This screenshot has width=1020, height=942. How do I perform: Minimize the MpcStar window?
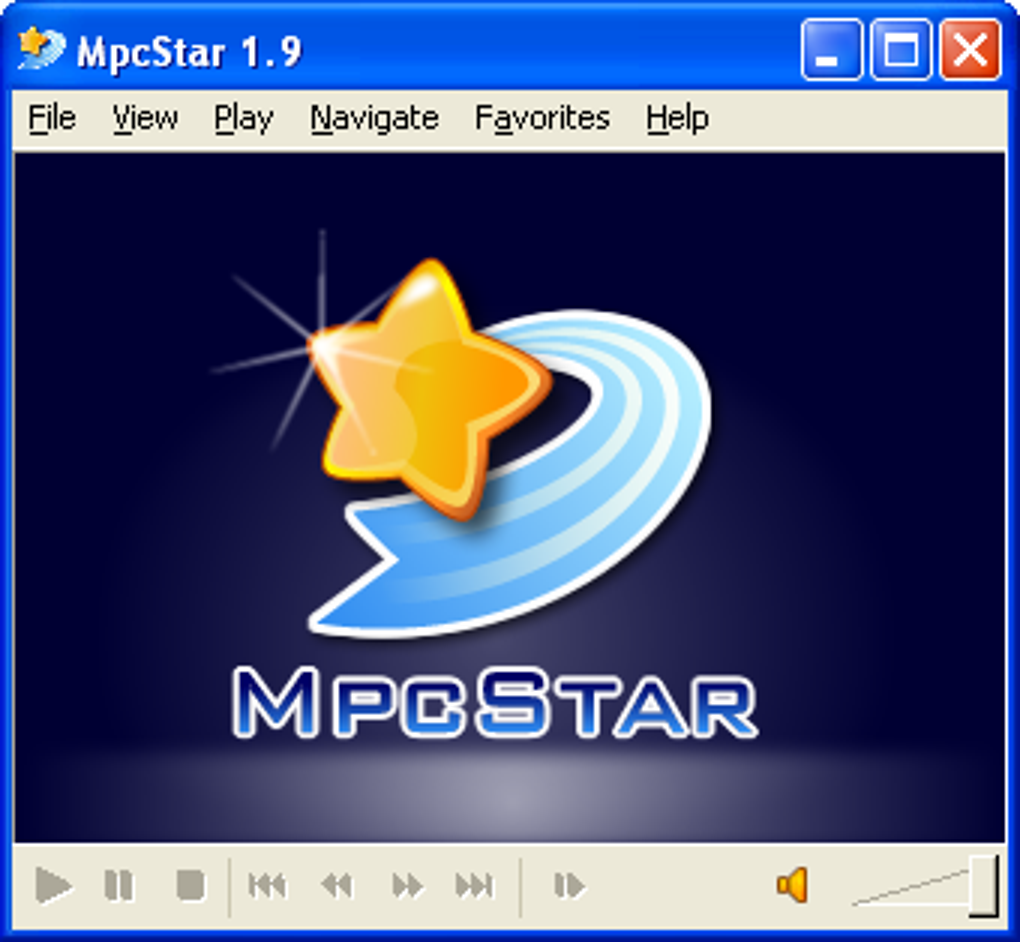tap(833, 49)
